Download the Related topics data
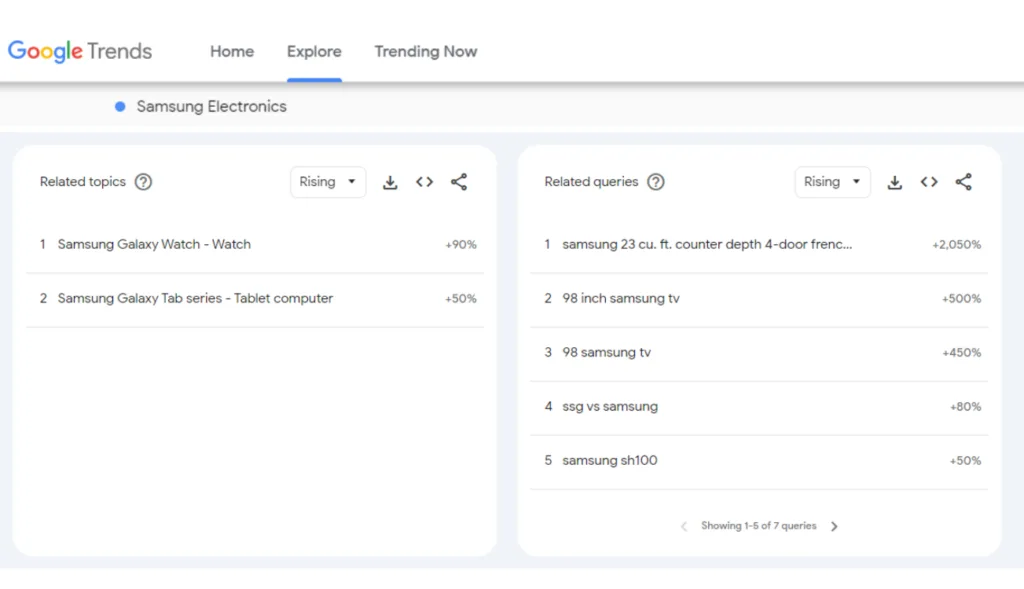The width and height of the screenshot is (1024, 589). click(x=390, y=182)
